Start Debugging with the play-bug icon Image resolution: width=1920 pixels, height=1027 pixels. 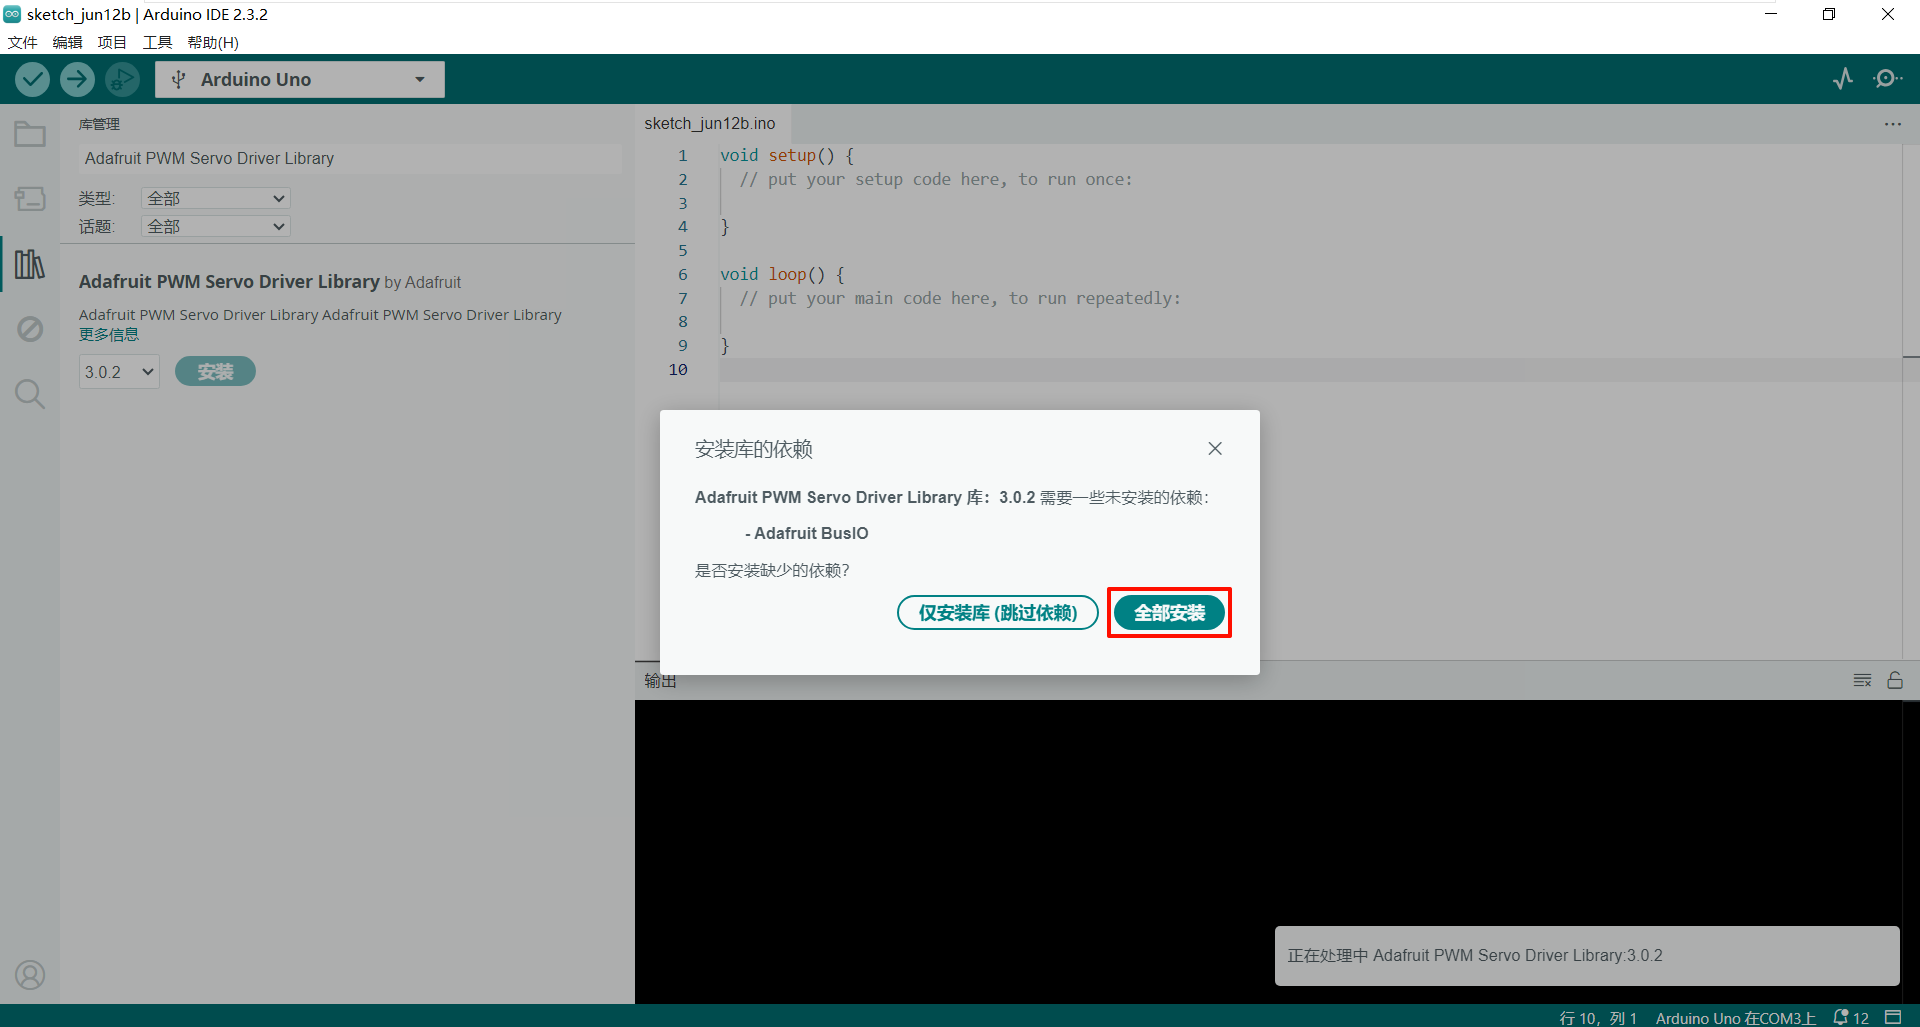[122, 79]
